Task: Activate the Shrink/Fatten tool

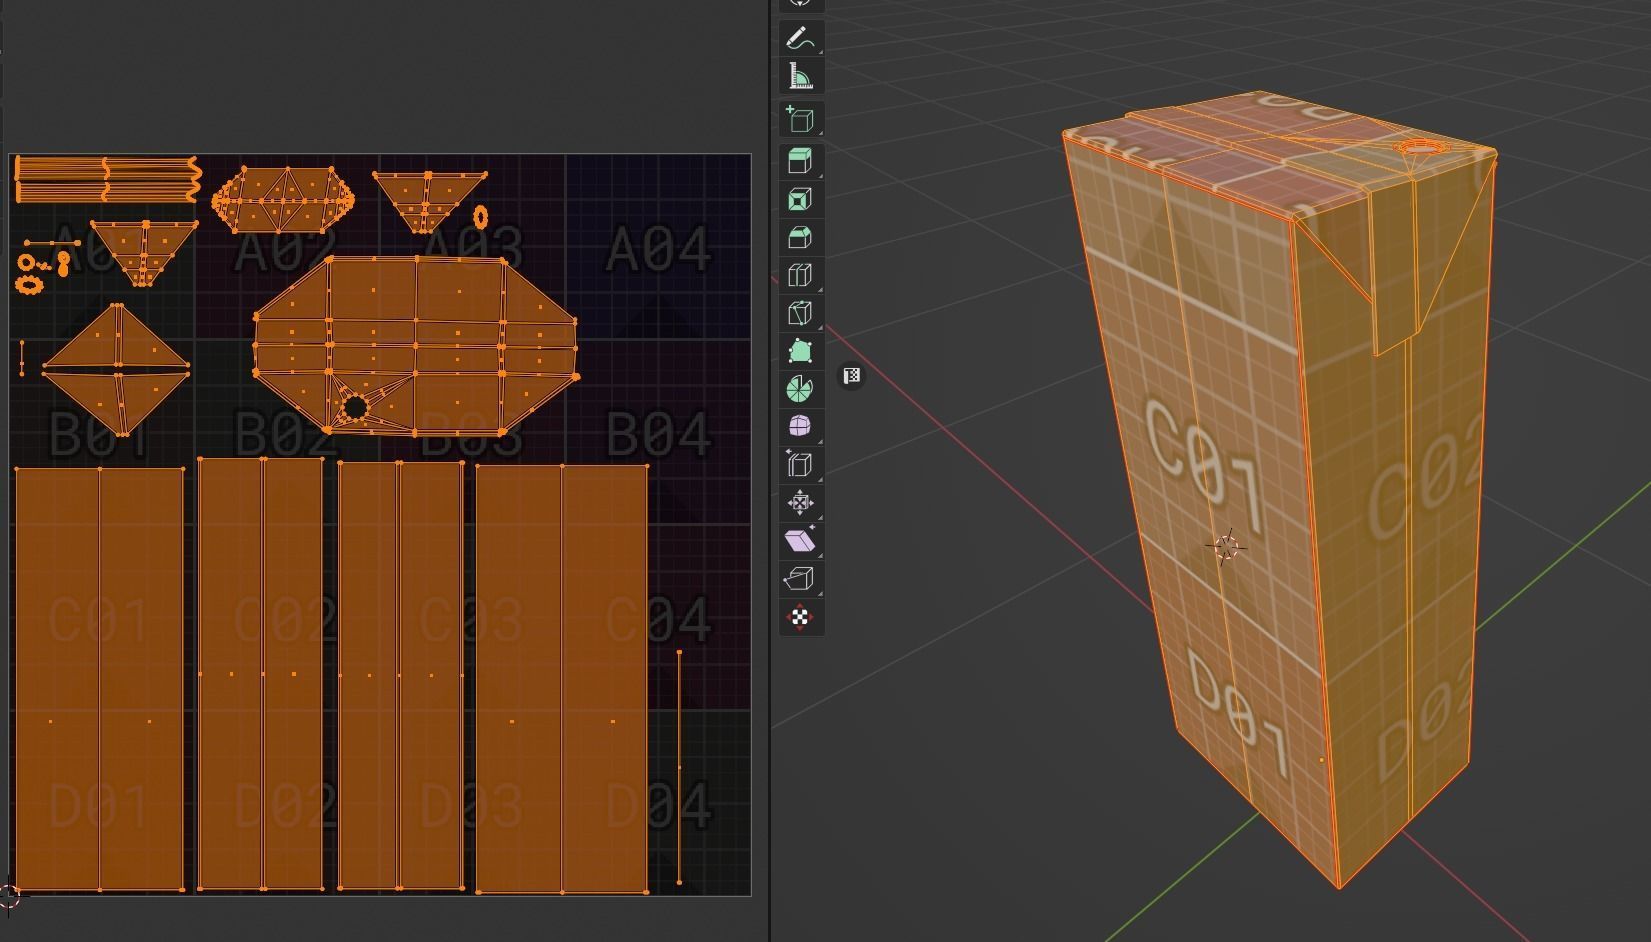Action: [800, 502]
